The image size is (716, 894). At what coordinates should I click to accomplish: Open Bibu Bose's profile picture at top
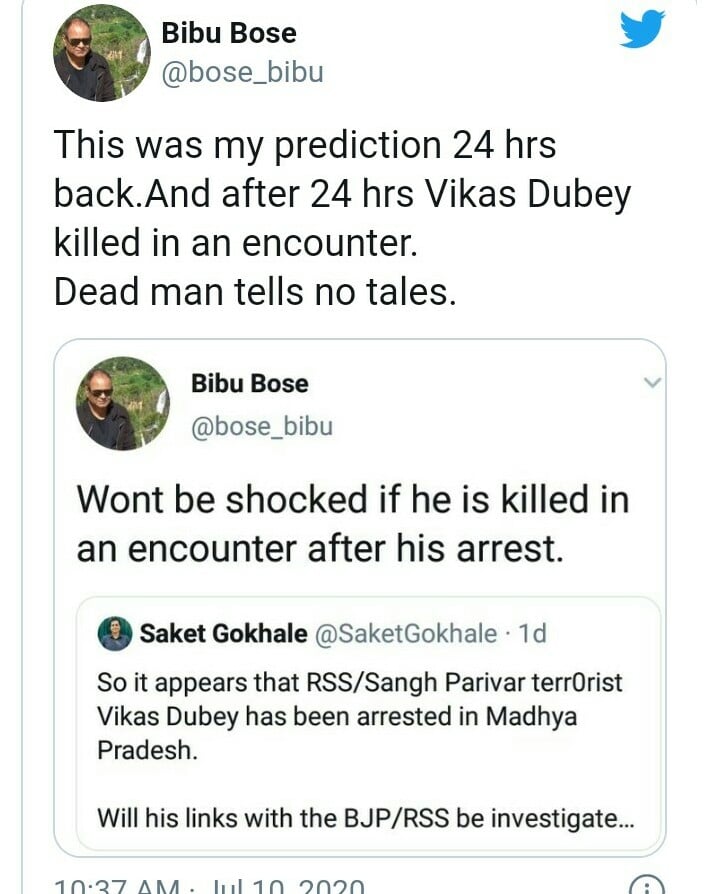pyautogui.click(x=101, y=53)
